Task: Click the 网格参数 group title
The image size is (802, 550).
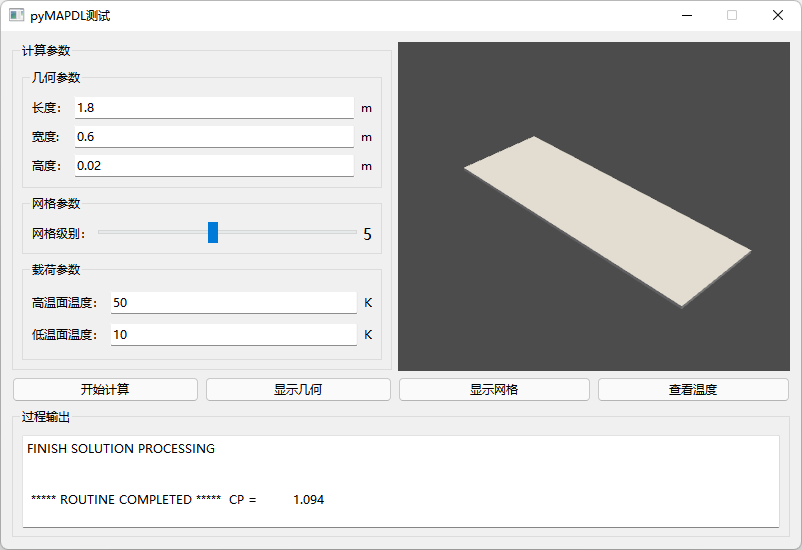Action: [x=56, y=204]
